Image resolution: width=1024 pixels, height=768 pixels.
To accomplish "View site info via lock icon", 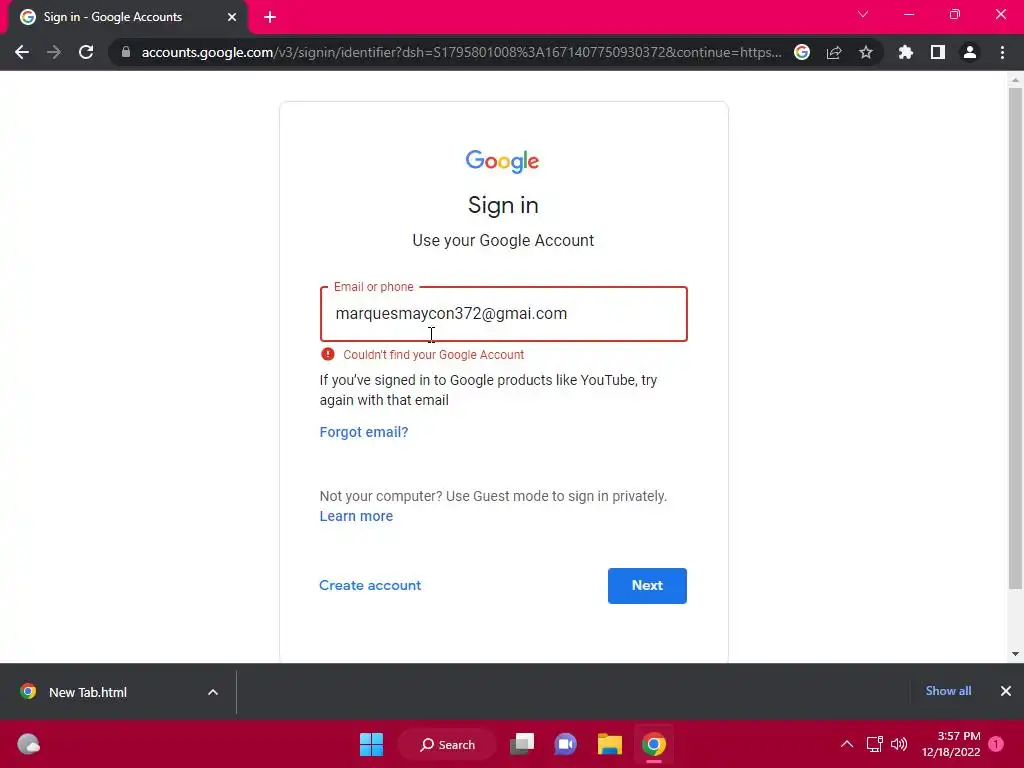I will point(126,52).
